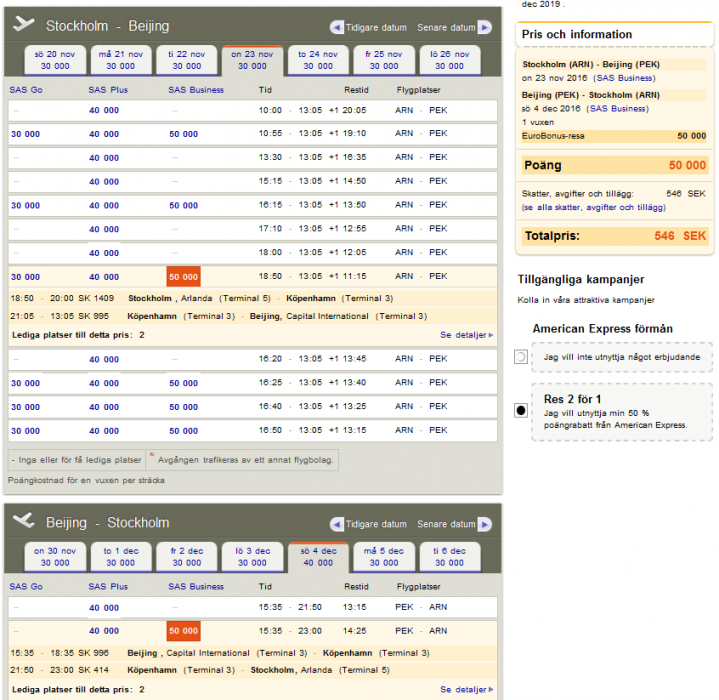Expand 'Se detaljer' for return flight
Screen dimensions: 719x700
click(x=466, y=690)
